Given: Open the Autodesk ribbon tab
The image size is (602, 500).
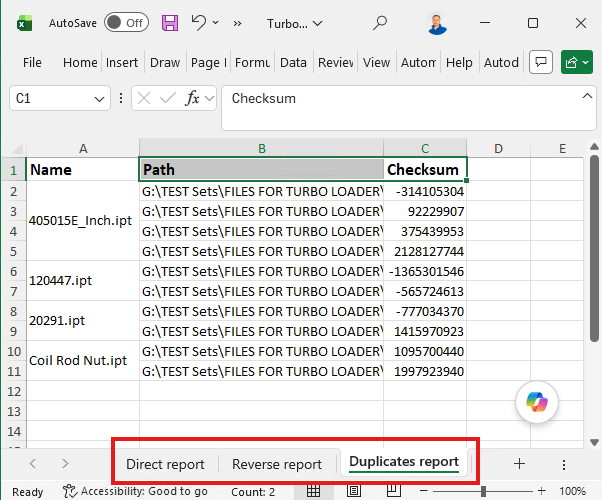Looking at the screenshot, I should coord(501,62).
